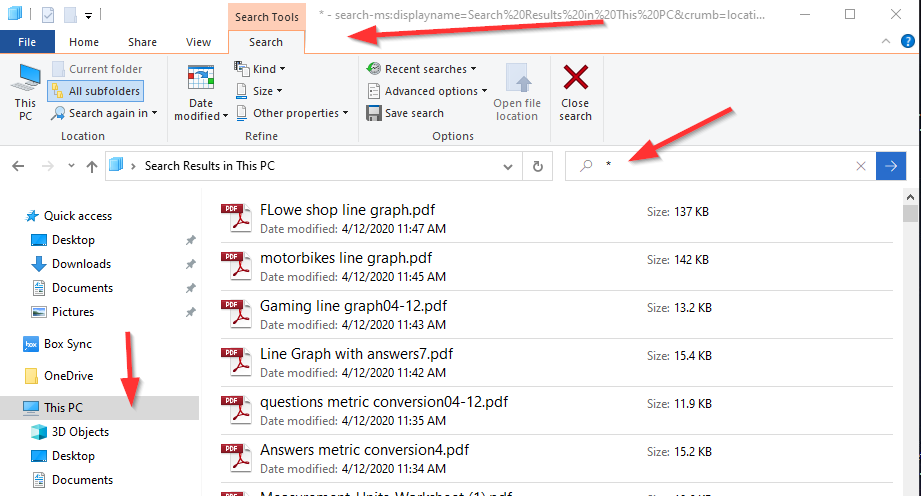Clear the search box with X
Image resolution: width=921 pixels, height=496 pixels.
click(861, 166)
